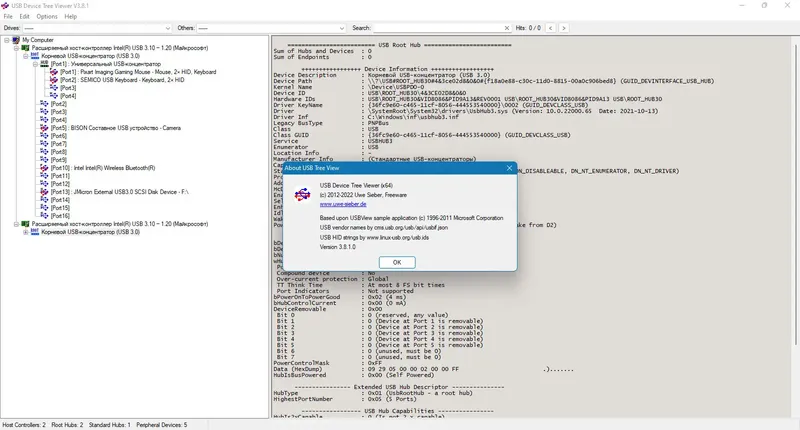The width and height of the screenshot is (800, 430).
Task: Collapse the My Computer tree node
Action: pyautogui.click(x=7, y=40)
